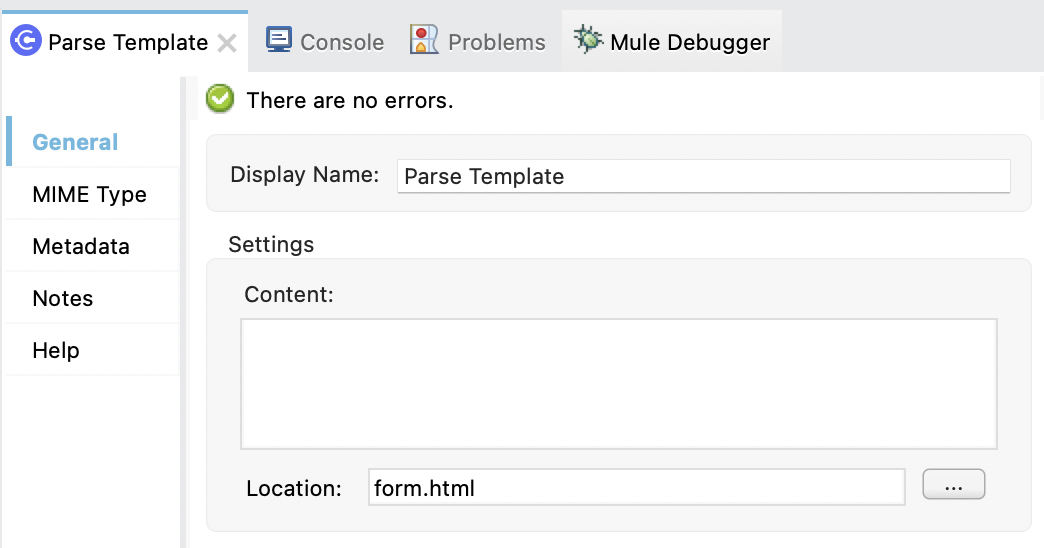Click the vertical divider beside the sidebar

click(183, 310)
